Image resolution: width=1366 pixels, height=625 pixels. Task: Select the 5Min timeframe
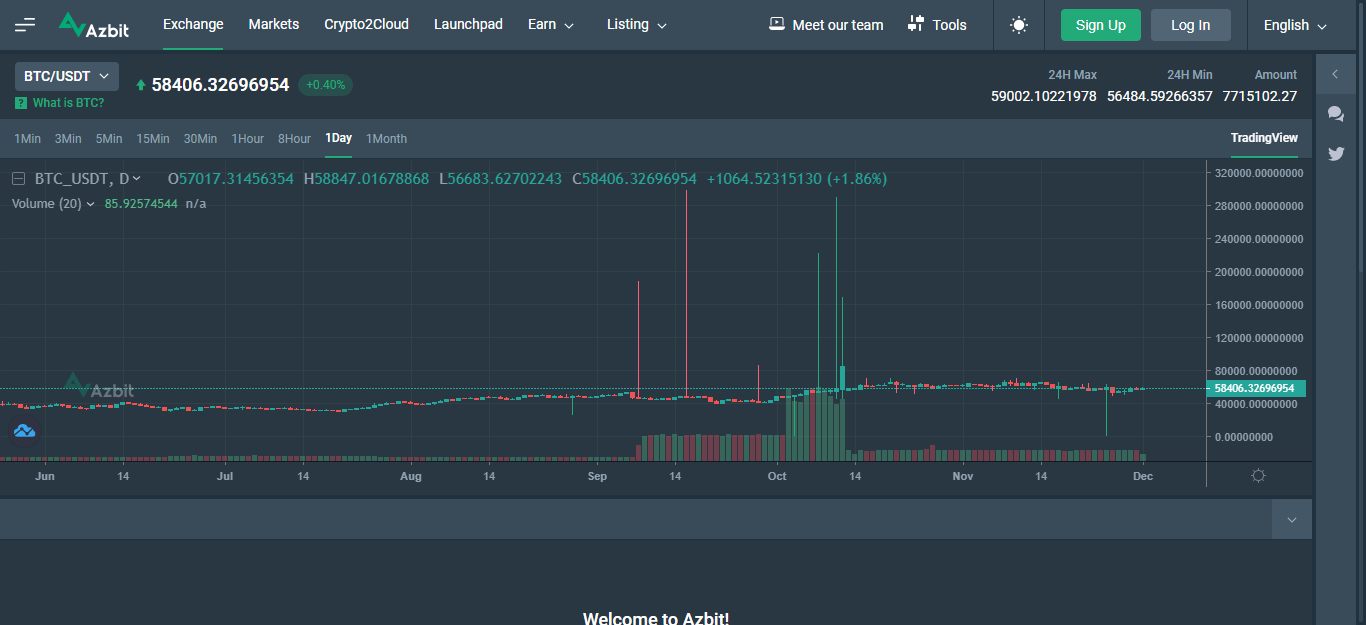click(109, 139)
